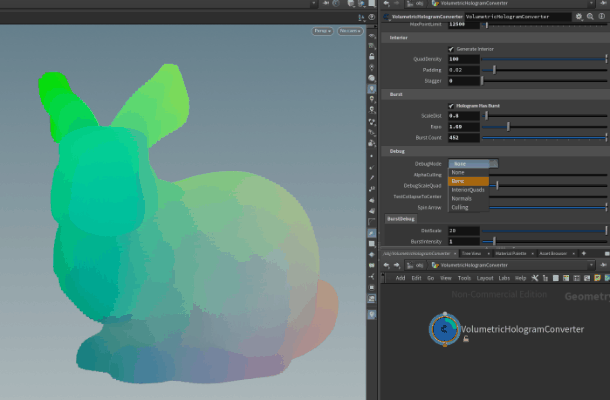610x400 pixels.
Task: Click obj in parameter pane path
Action: 419,3
